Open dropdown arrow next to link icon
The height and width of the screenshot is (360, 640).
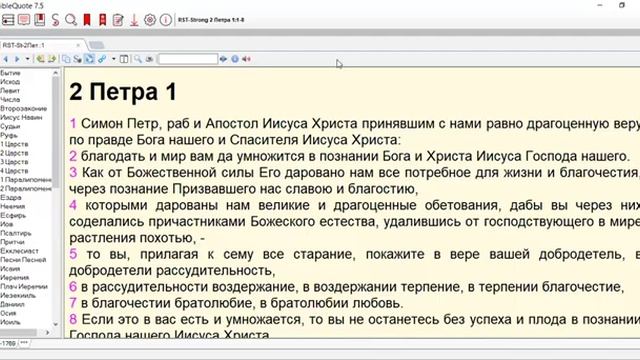113,59
